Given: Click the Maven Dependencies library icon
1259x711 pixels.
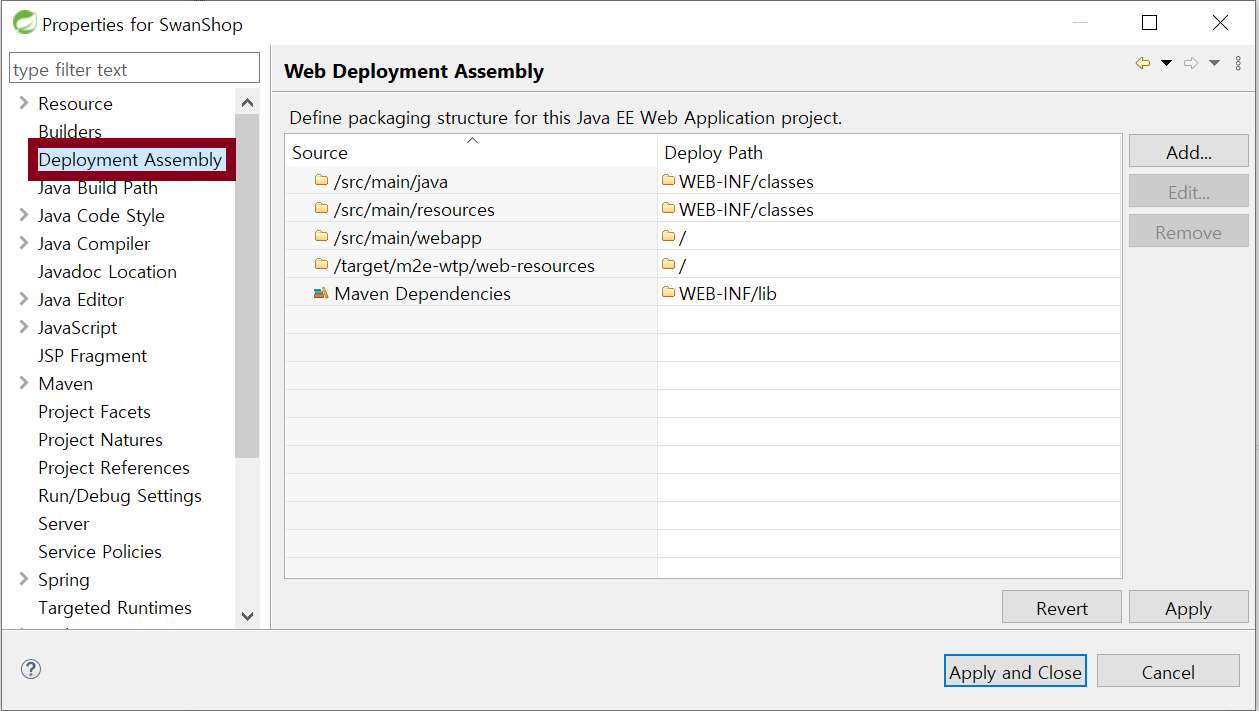Looking at the screenshot, I should pyautogui.click(x=321, y=293).
